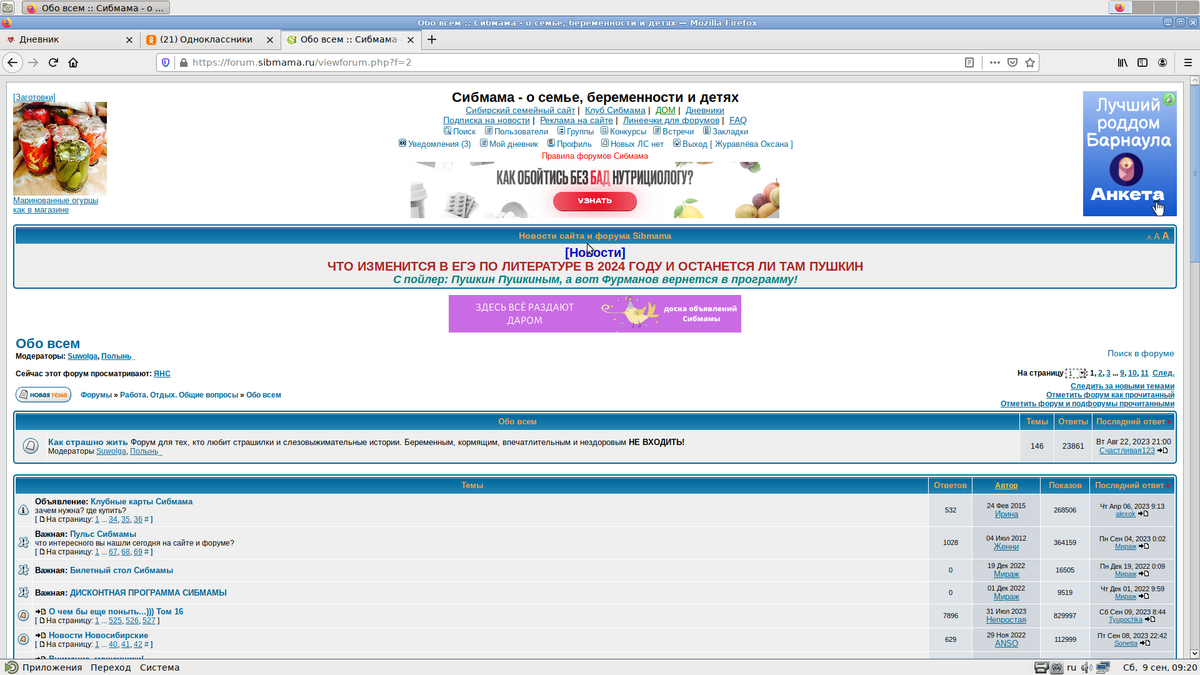1200x675 pixels.
Task: Jump to page 11 of the forum
Action: coord(1145,373)
